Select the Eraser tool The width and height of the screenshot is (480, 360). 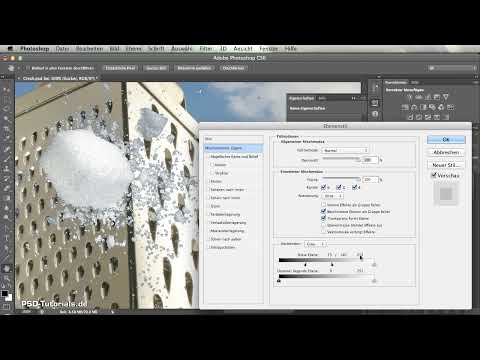coord(6,188)
